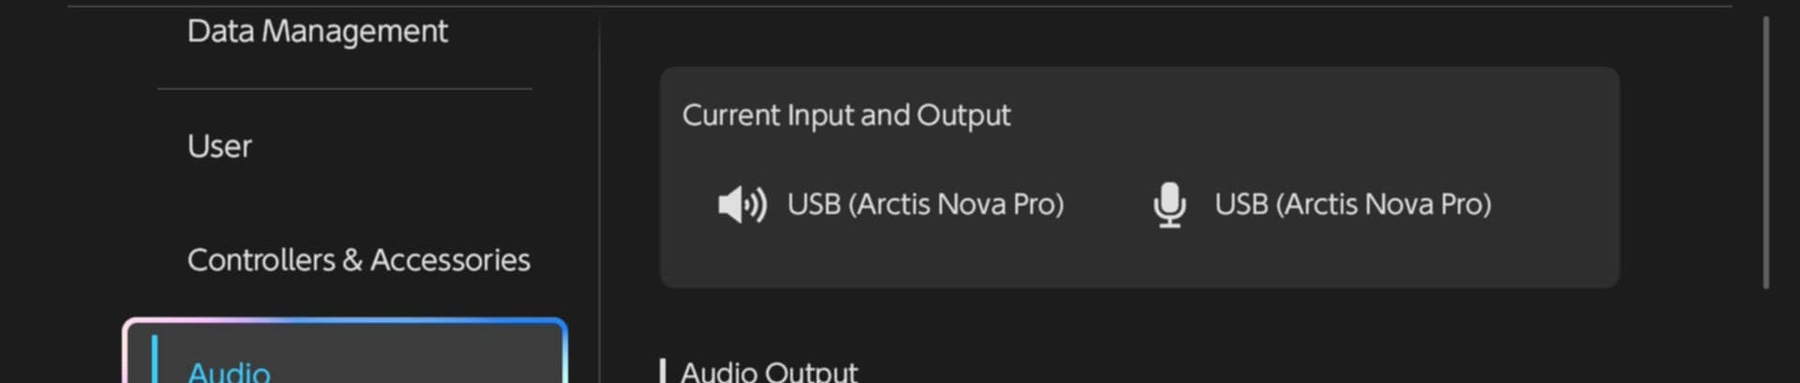Click the separator line below Data Management
Screen dimensions: 1800x383
[344, 89]
